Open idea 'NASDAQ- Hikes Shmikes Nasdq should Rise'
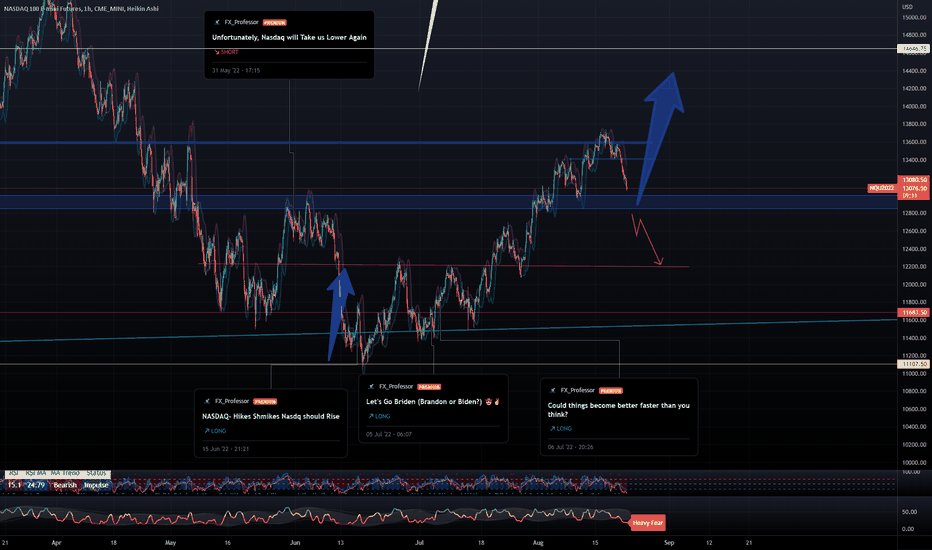The height and width of the screenshot is (550, 932). [270, 416]
